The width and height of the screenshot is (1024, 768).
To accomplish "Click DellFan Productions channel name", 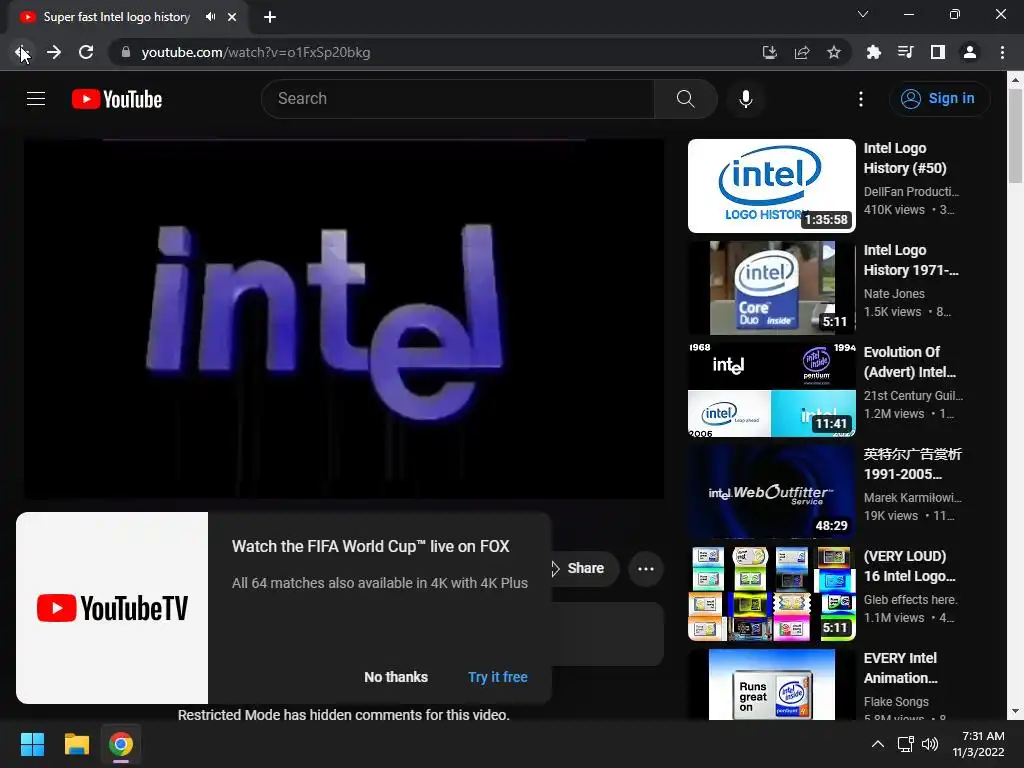I will point(911,192).
